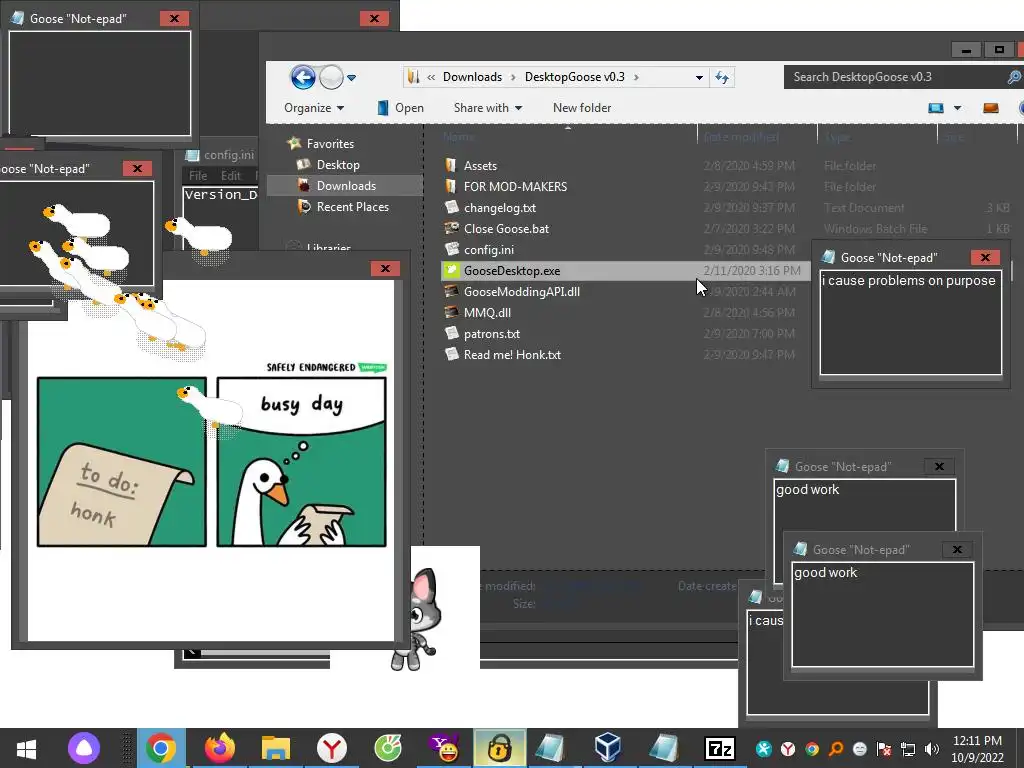Select the Assets folder
The height and width of the screenshot is (768, 1024).
[480, 166]
